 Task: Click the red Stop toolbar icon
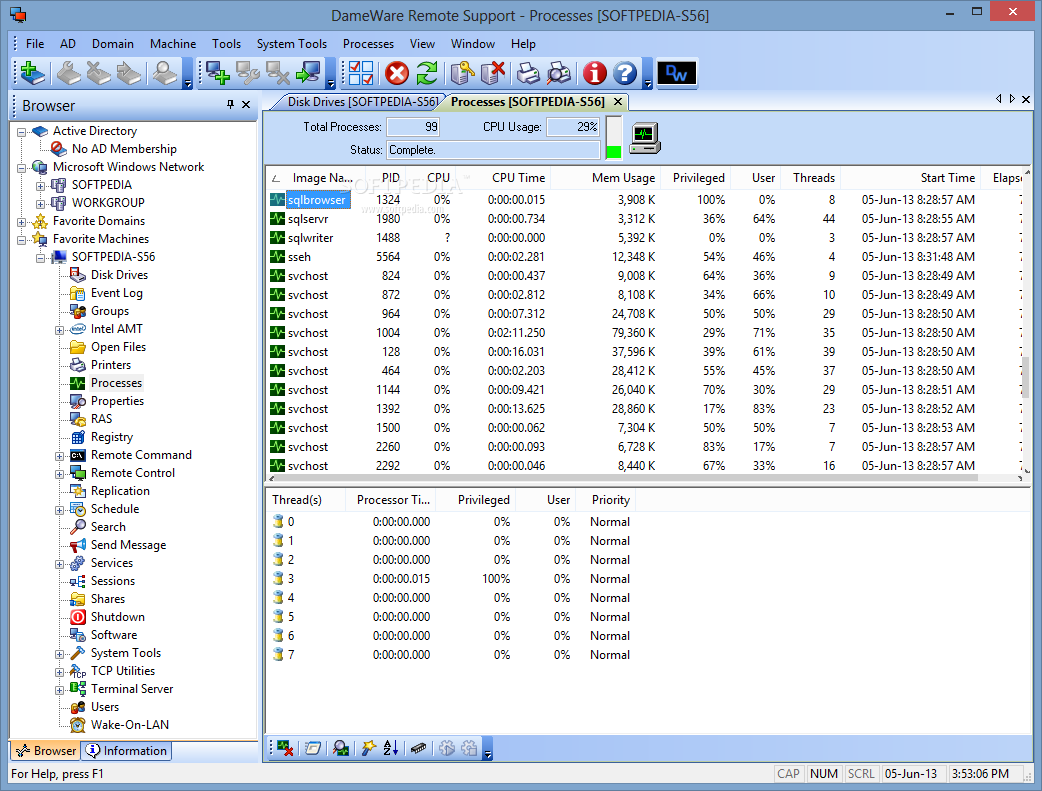coord(397,73)
